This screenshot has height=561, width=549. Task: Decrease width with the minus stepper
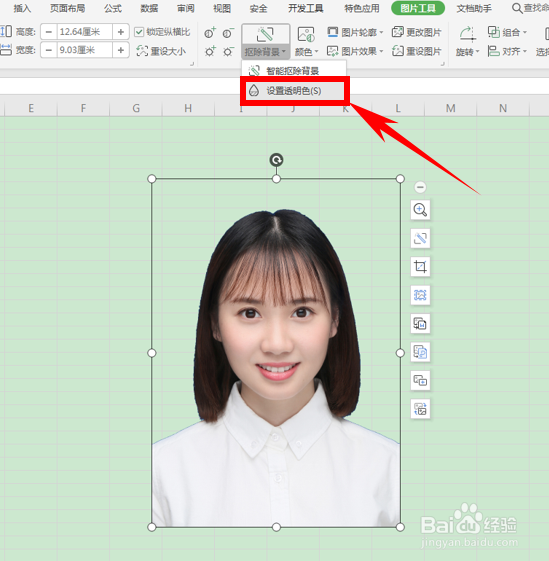(x=49, y=50)
